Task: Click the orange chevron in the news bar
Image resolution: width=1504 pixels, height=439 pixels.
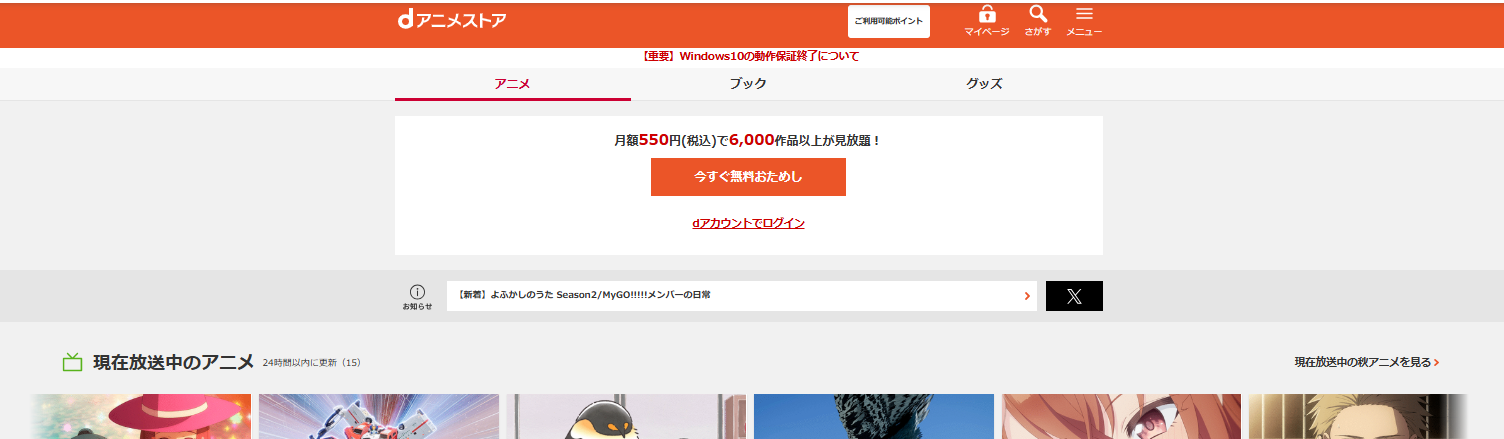Action: coord(1027,296)
